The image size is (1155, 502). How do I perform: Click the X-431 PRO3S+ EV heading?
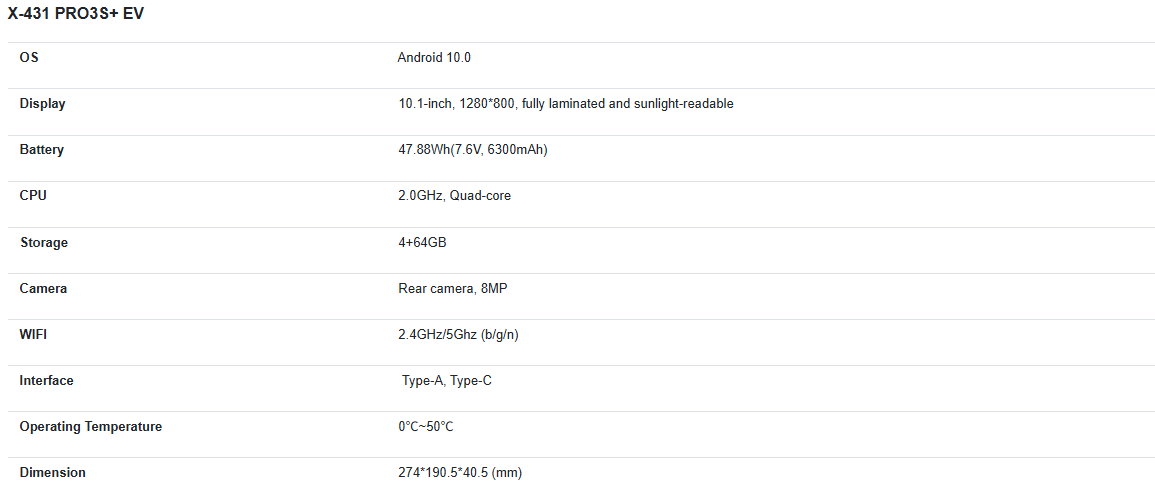tap(76, 15)
